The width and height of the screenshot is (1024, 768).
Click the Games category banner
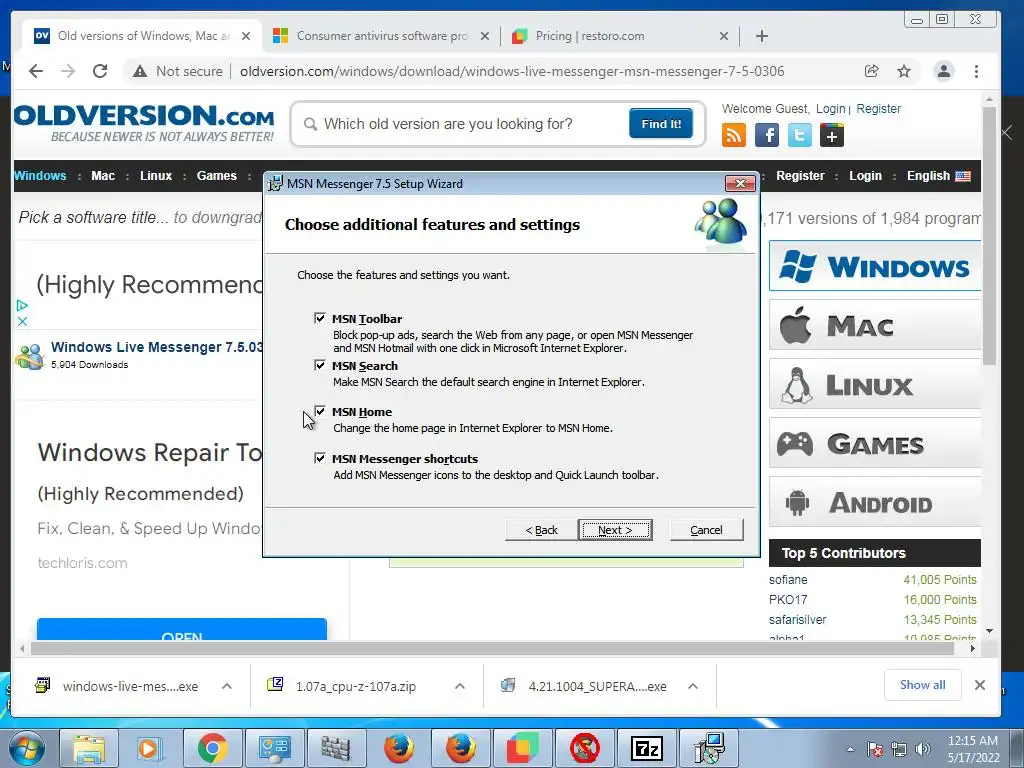pyautogui.click(x=875, y=443)
